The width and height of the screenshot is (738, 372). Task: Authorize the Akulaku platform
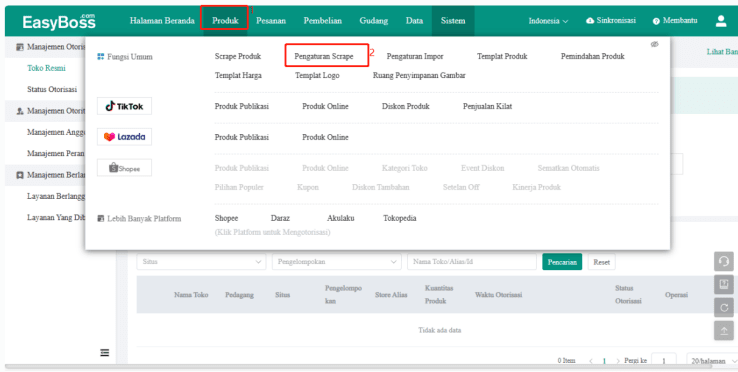click(x=341, y=218)
